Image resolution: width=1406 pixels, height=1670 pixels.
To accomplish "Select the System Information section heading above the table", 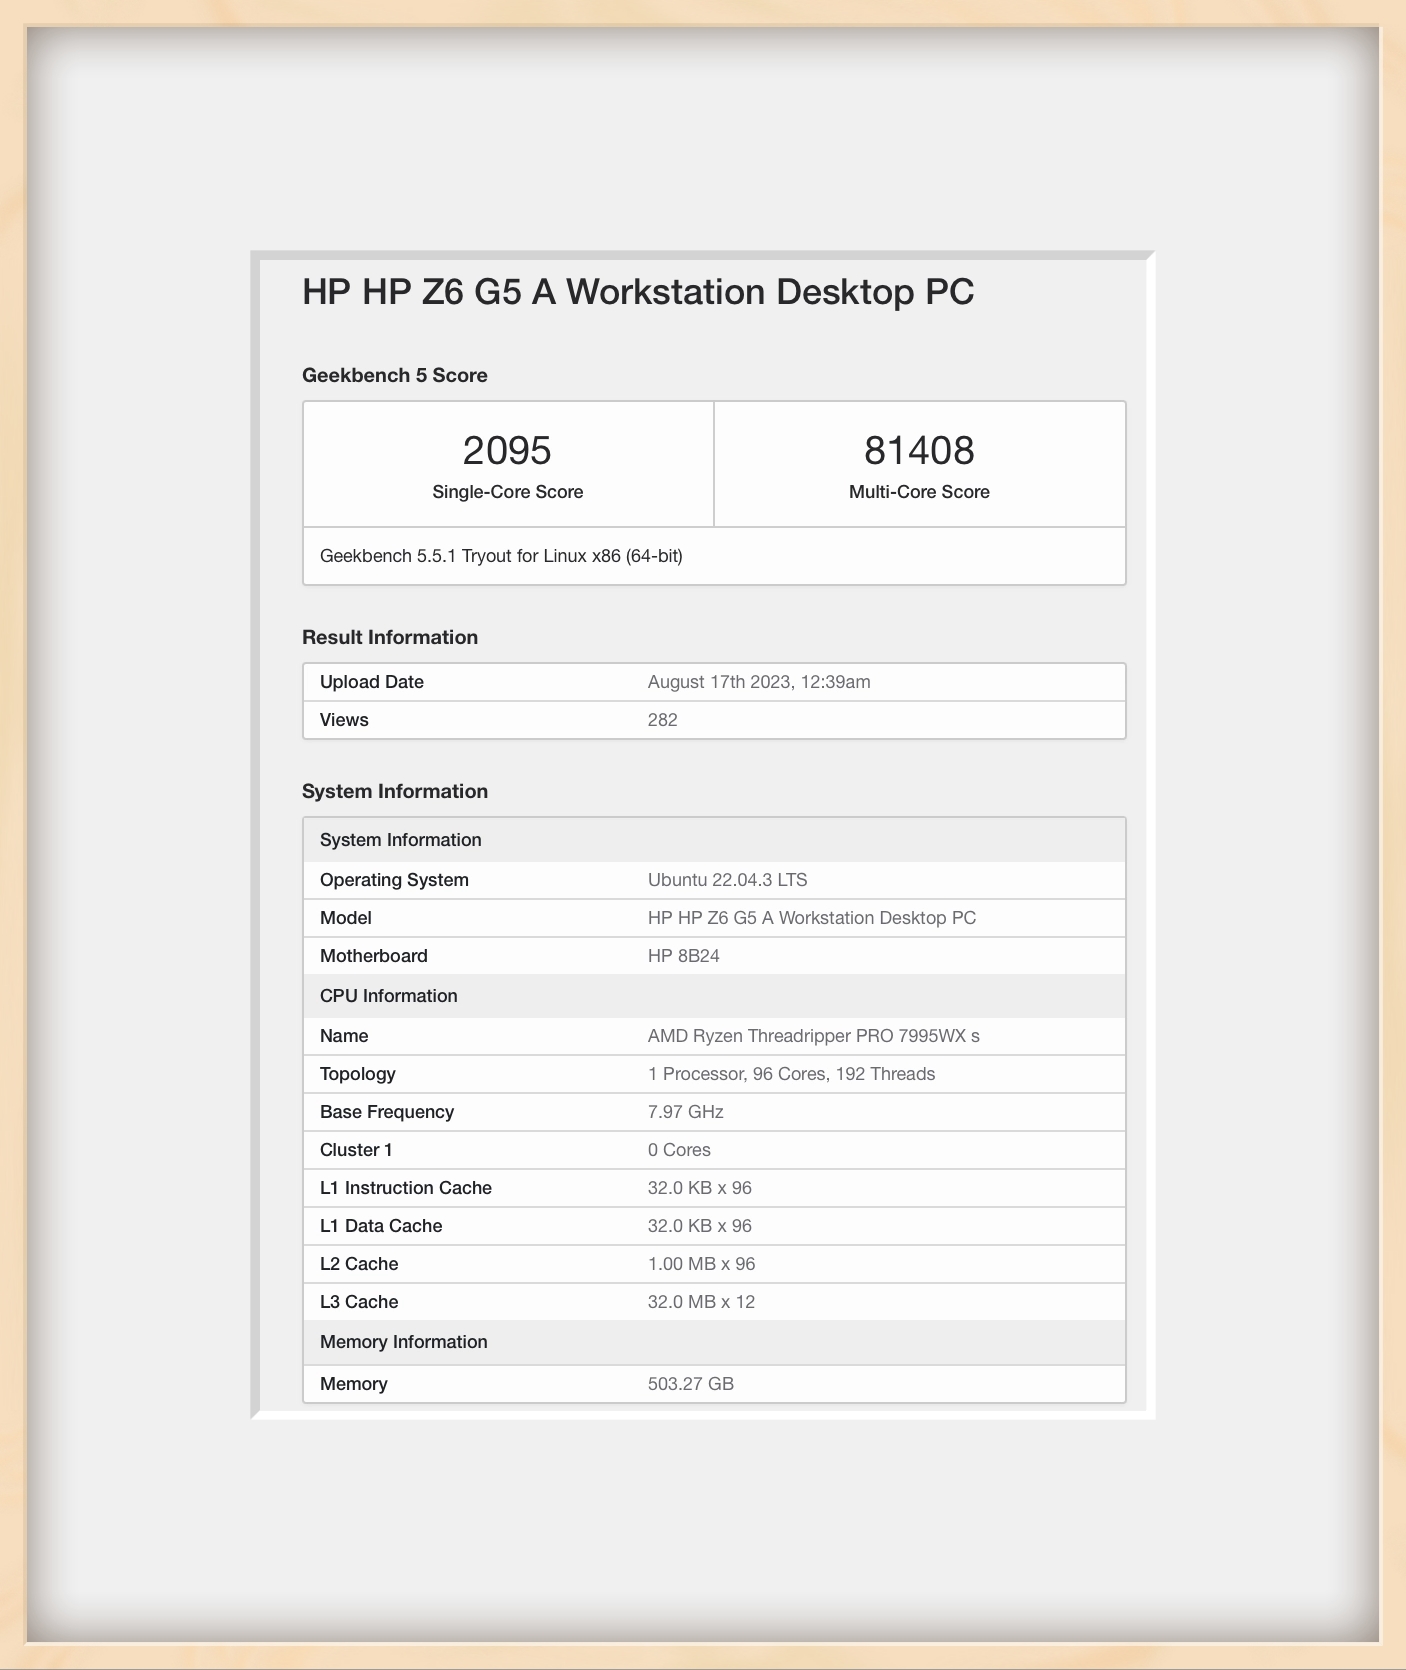I will (395, 791).
